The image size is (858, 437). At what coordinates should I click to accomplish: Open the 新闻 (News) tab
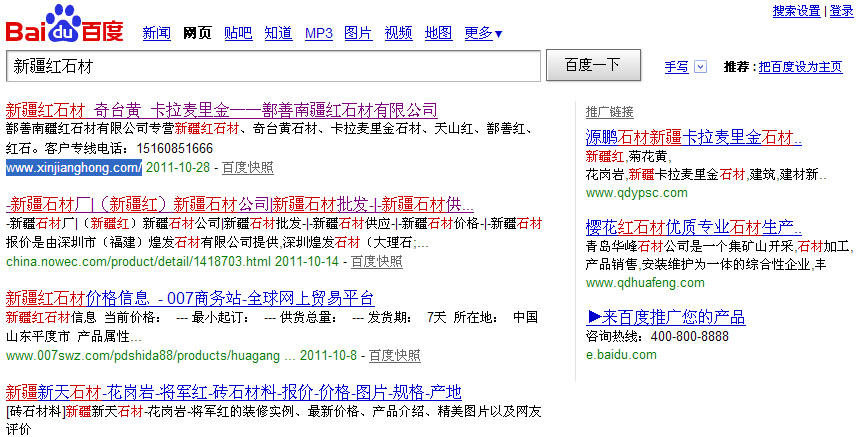[x=156, y=33]
